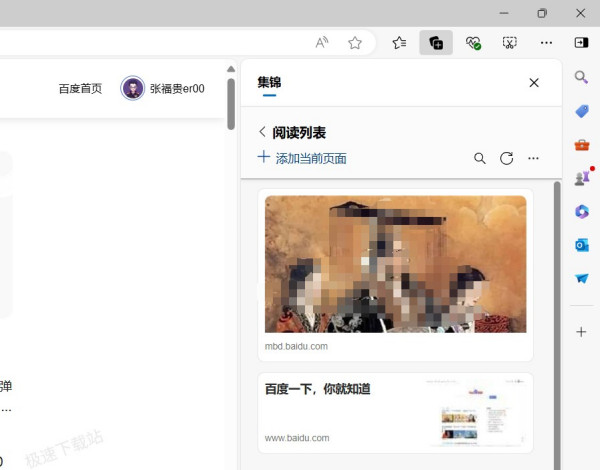
Task: Refresh the 阅读列表 collection
Action: pos(507,158)
